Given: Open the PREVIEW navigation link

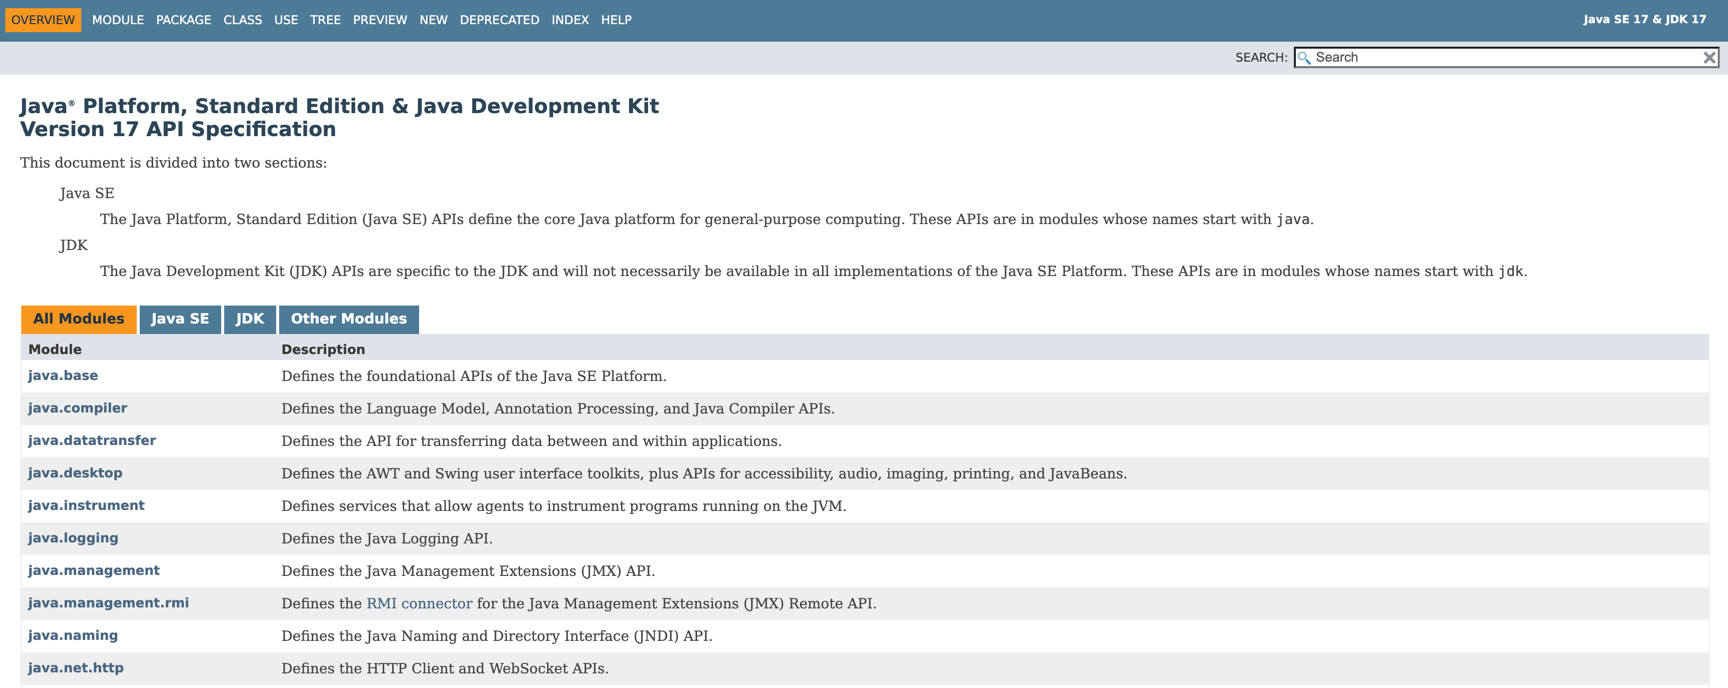Looking at the screenshot, I should 380,20.
